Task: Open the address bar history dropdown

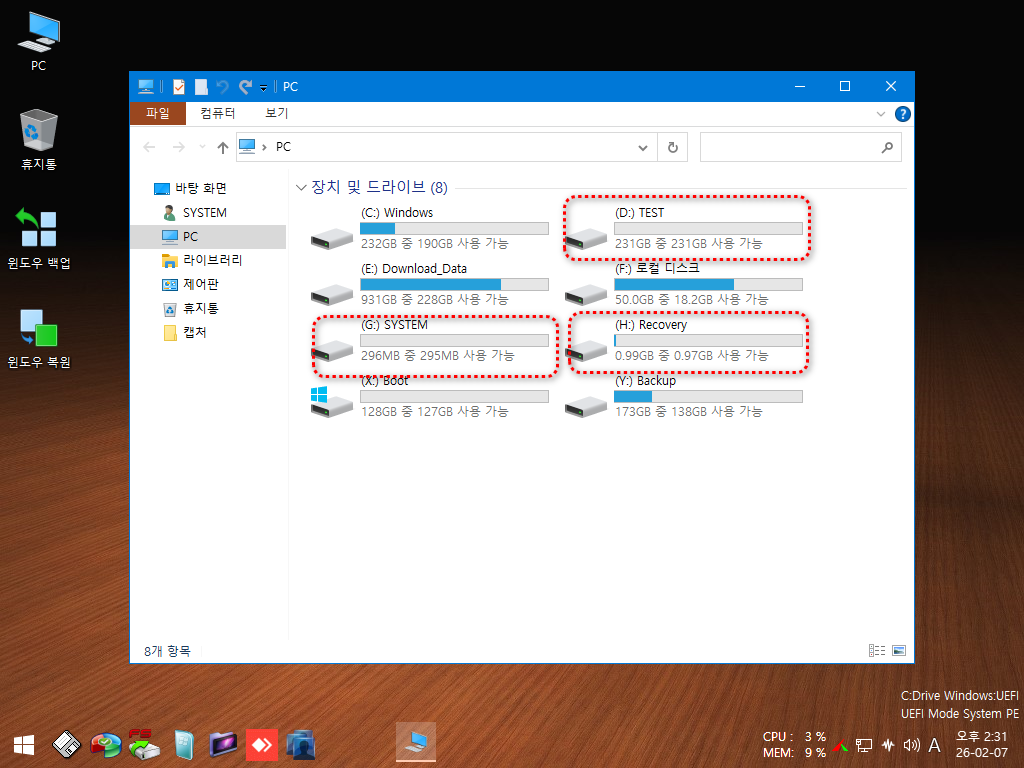Action: [643, 148]
